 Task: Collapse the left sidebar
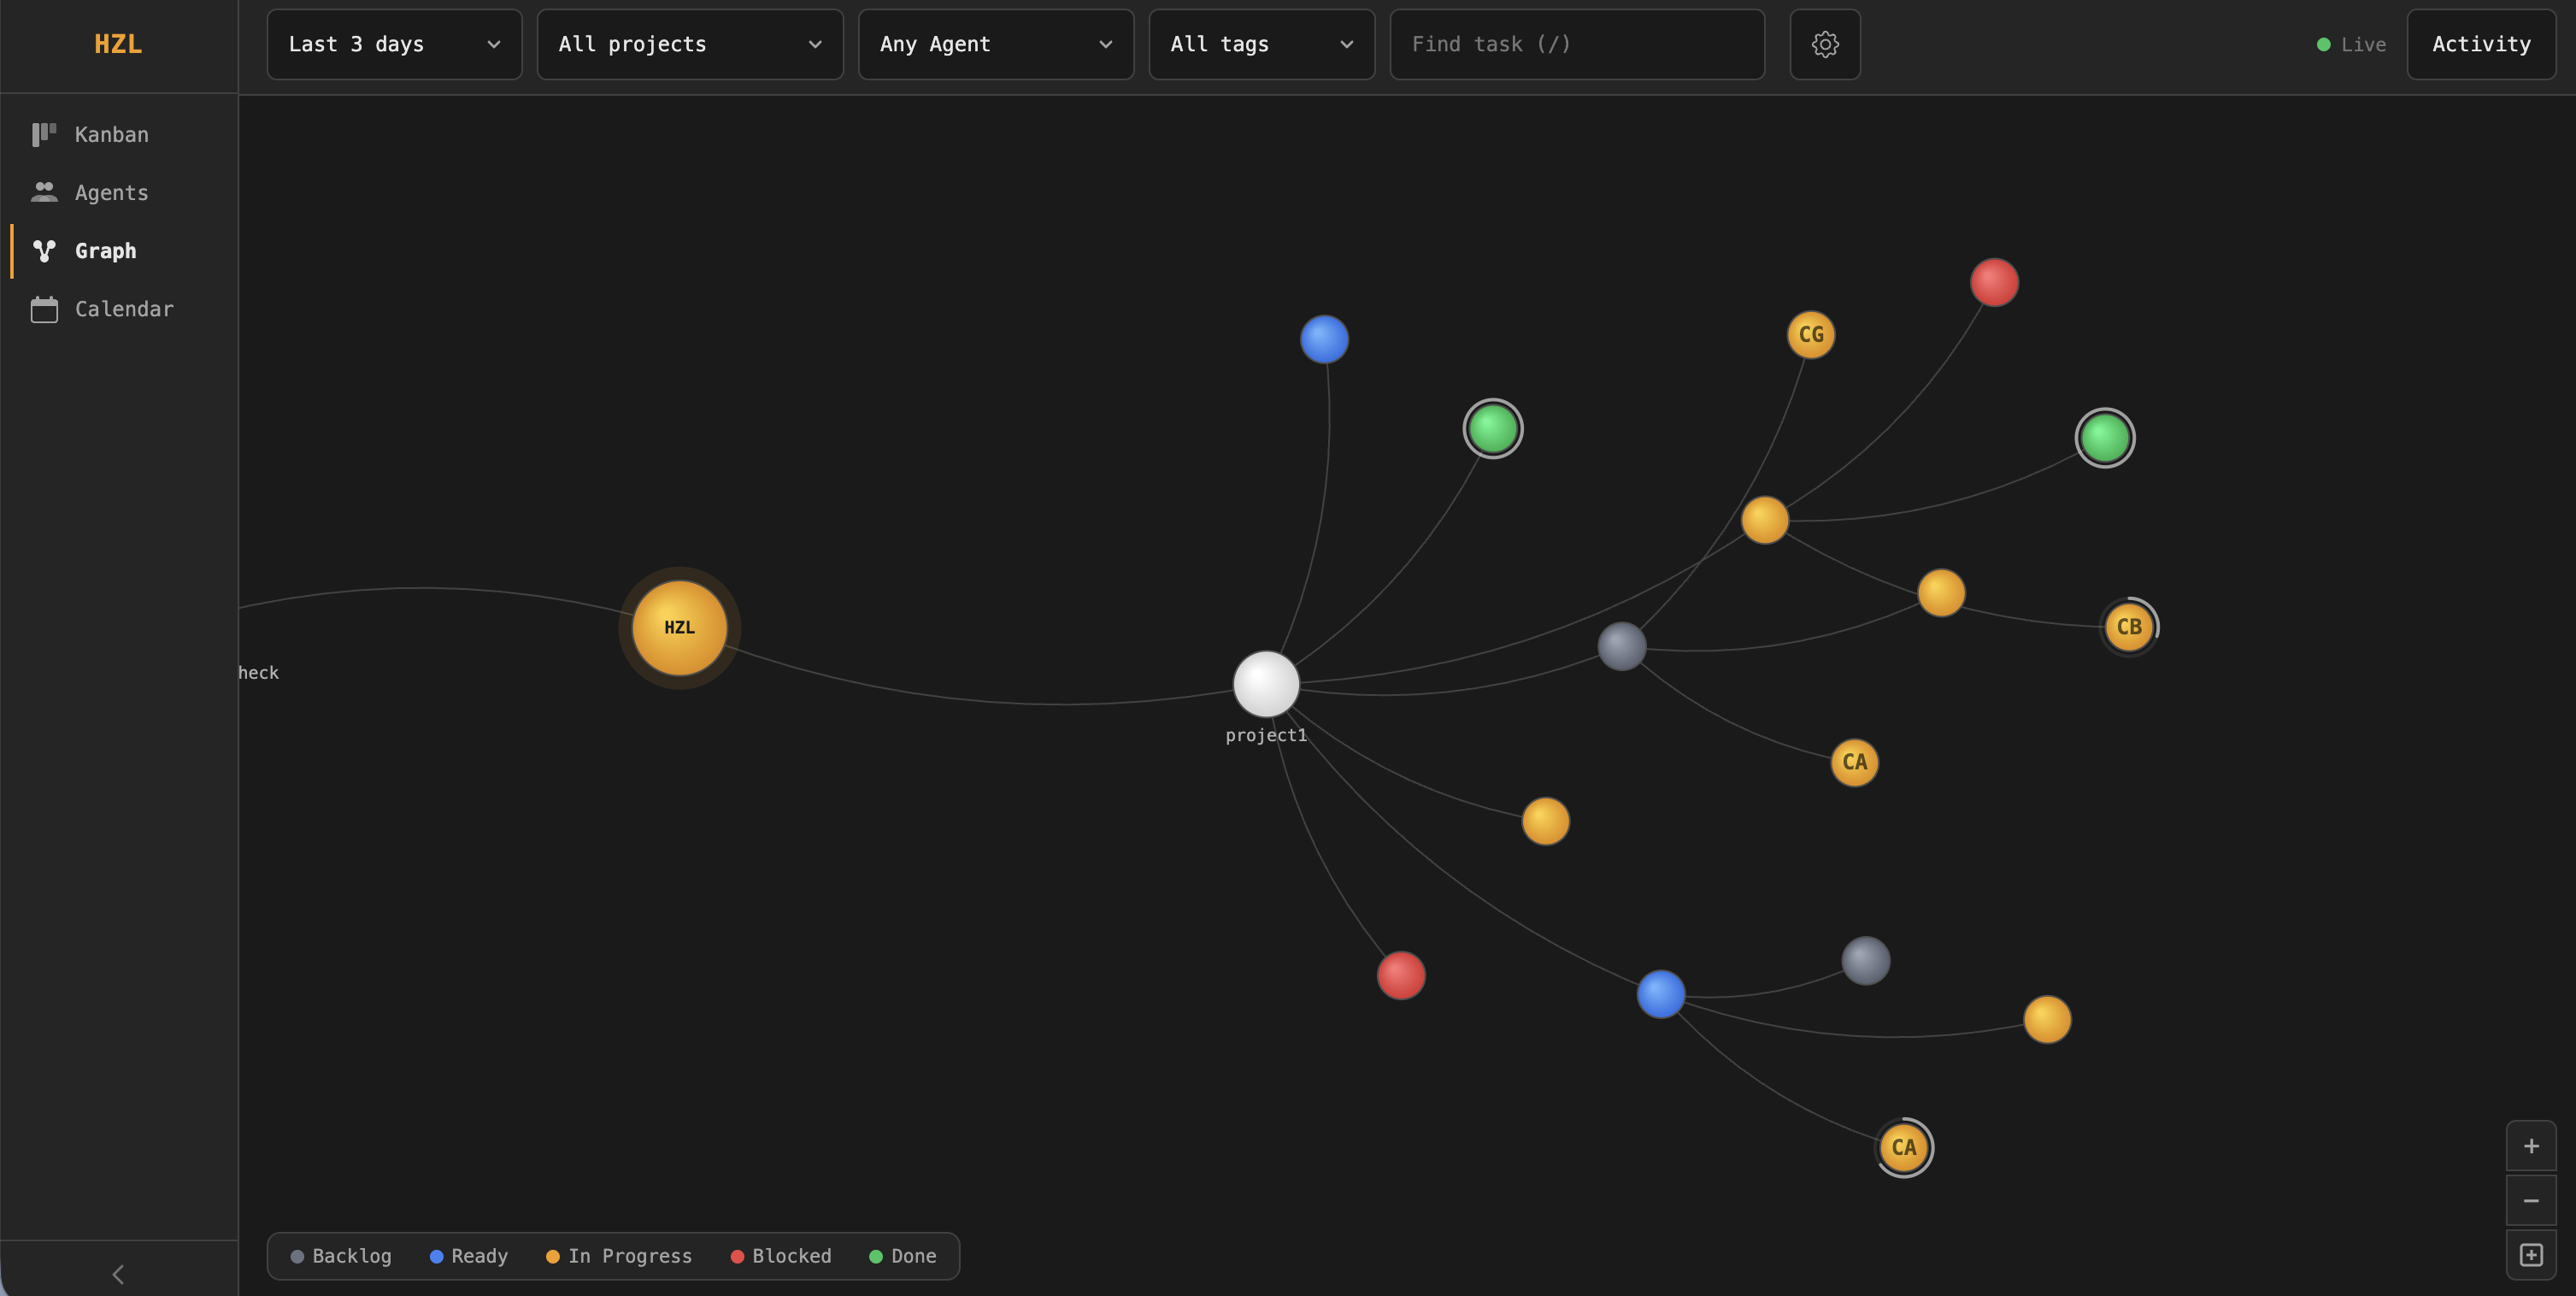118,1274
